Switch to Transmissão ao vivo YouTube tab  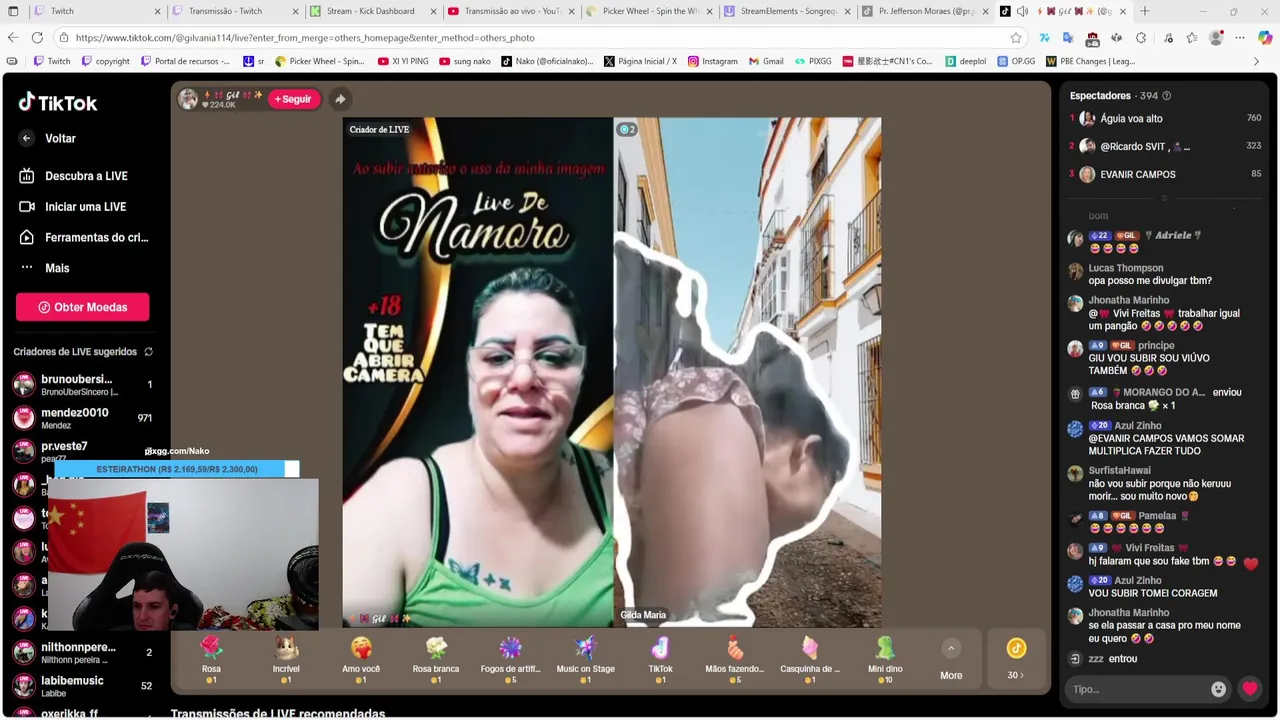512,11
